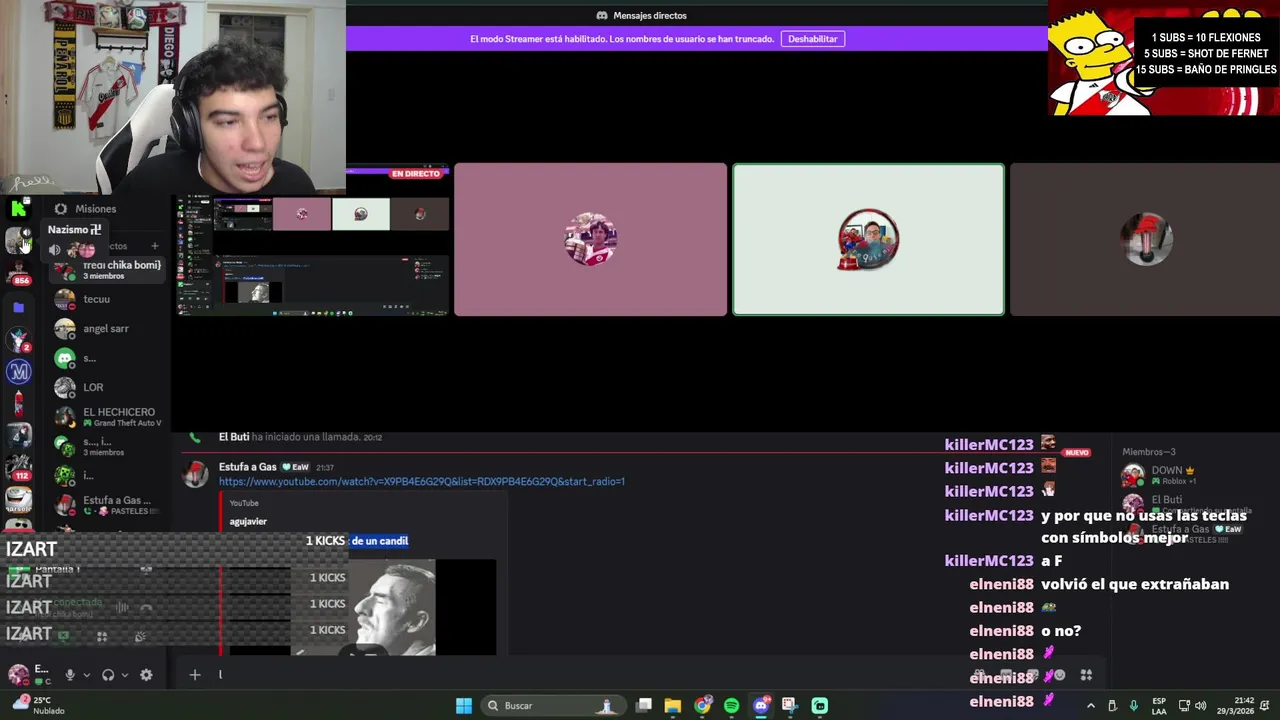1280x720 pixels.
Task: Open the blue folder server icon
Action: click(x=18, y=307)
